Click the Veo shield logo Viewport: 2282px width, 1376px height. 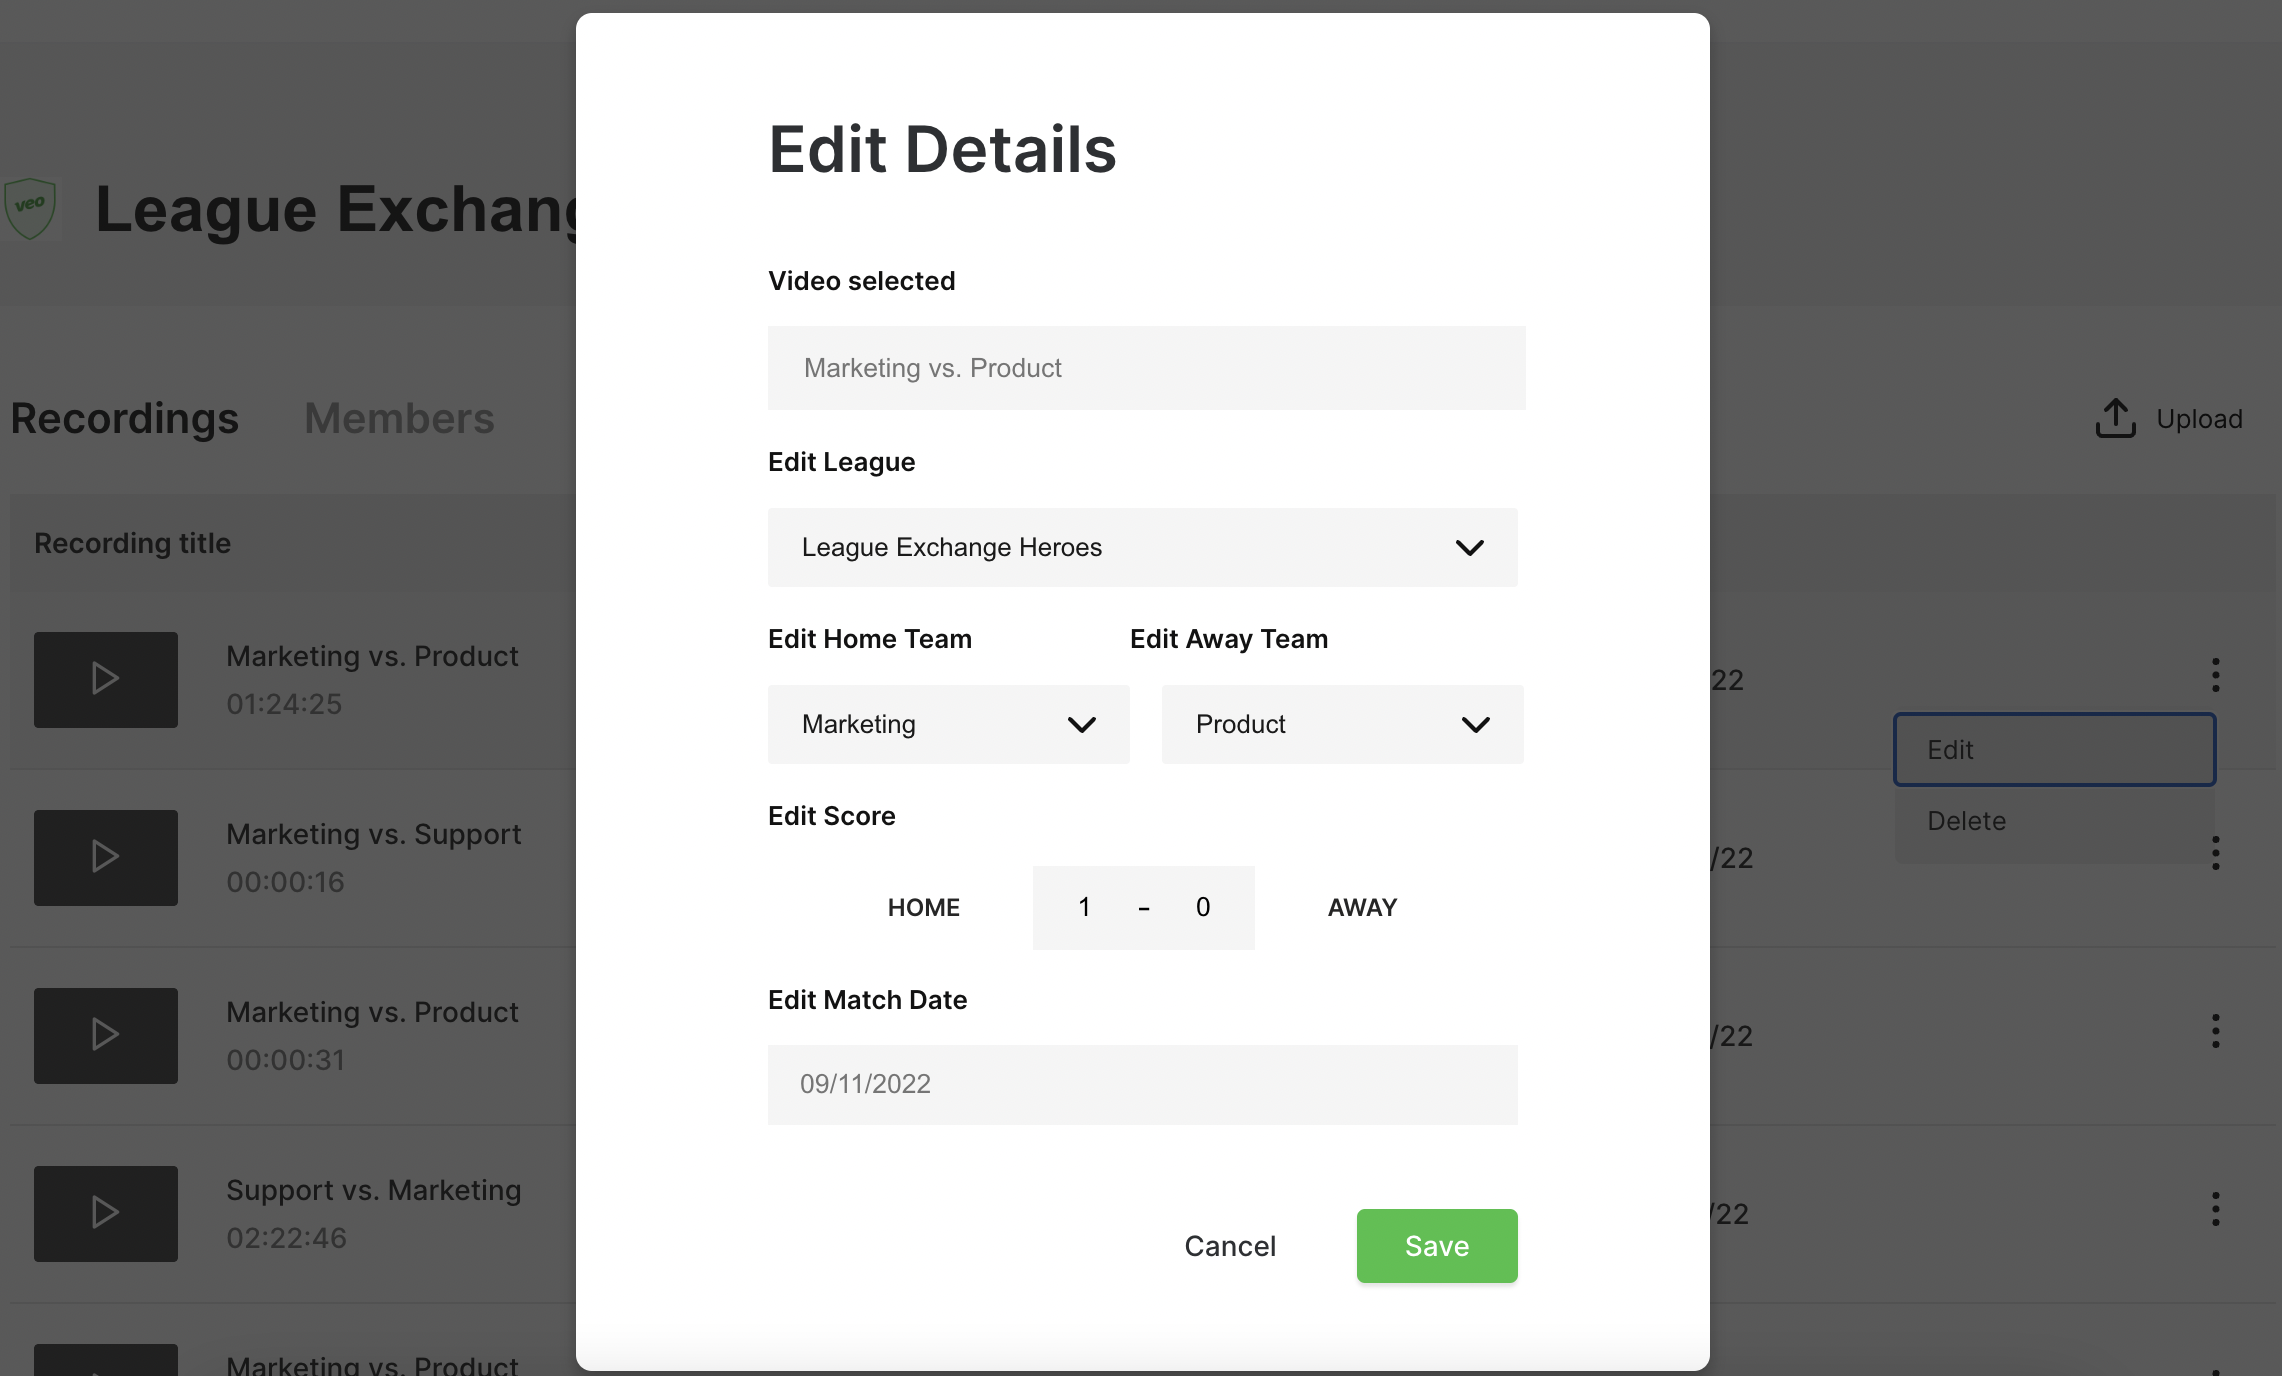(x=30, y=208)
